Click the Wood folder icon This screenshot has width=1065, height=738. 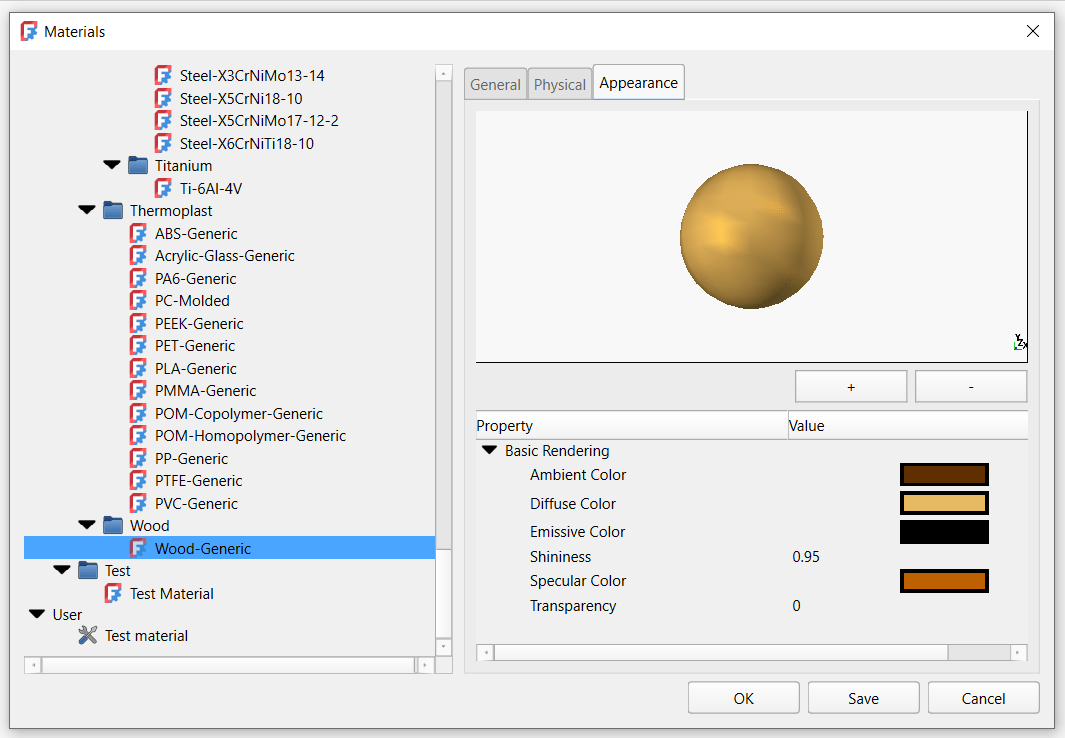click(x=112, y=525)
